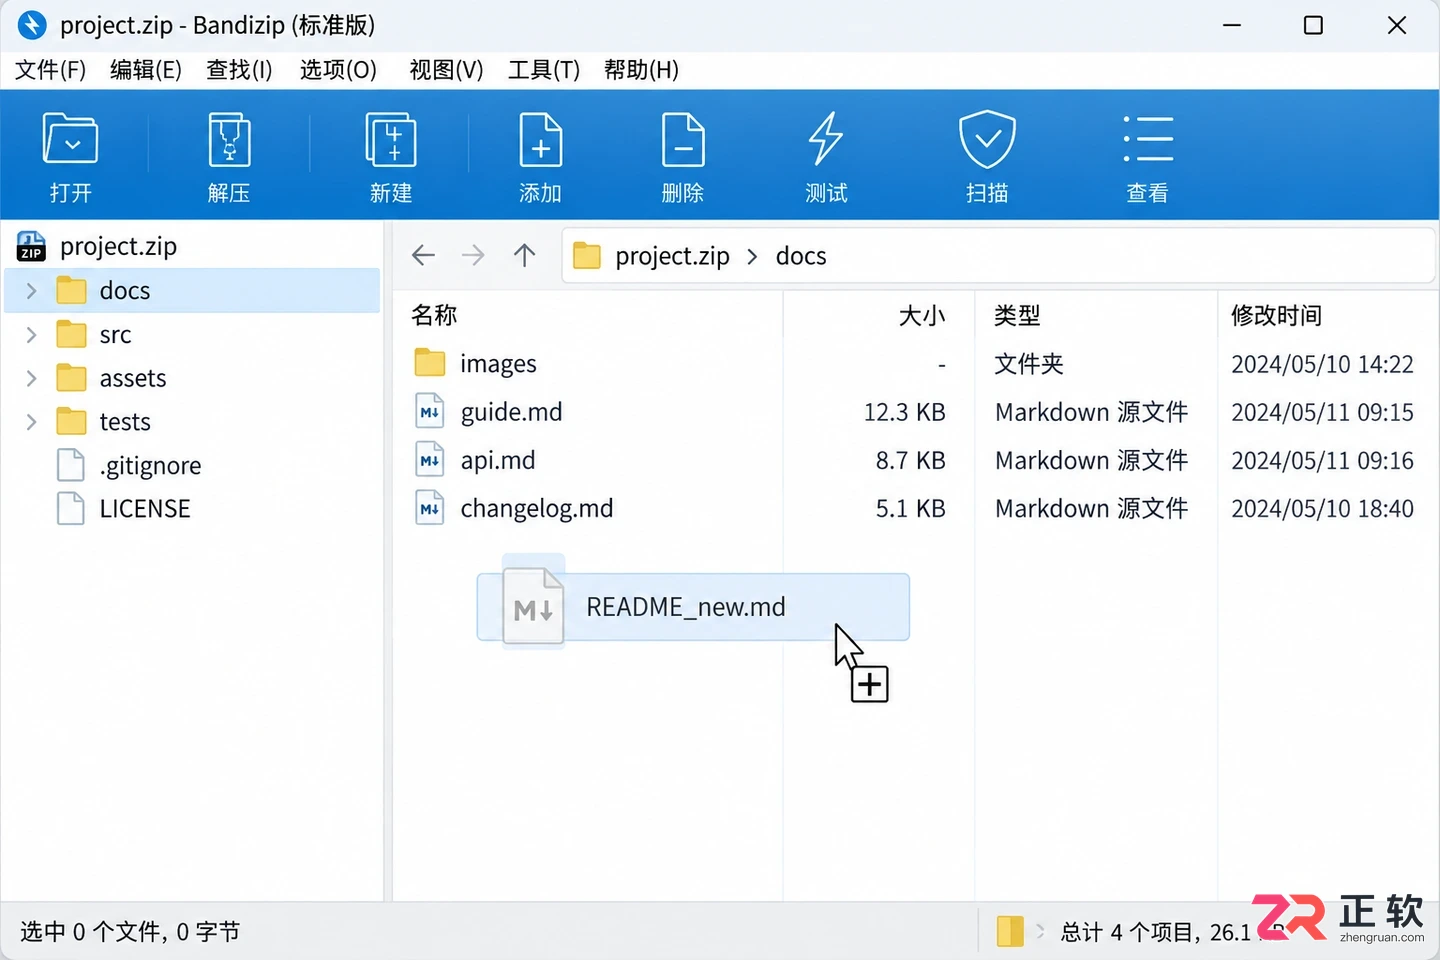Open the 帮助(H) menu
1440x960 pixels.
point(641,70)
